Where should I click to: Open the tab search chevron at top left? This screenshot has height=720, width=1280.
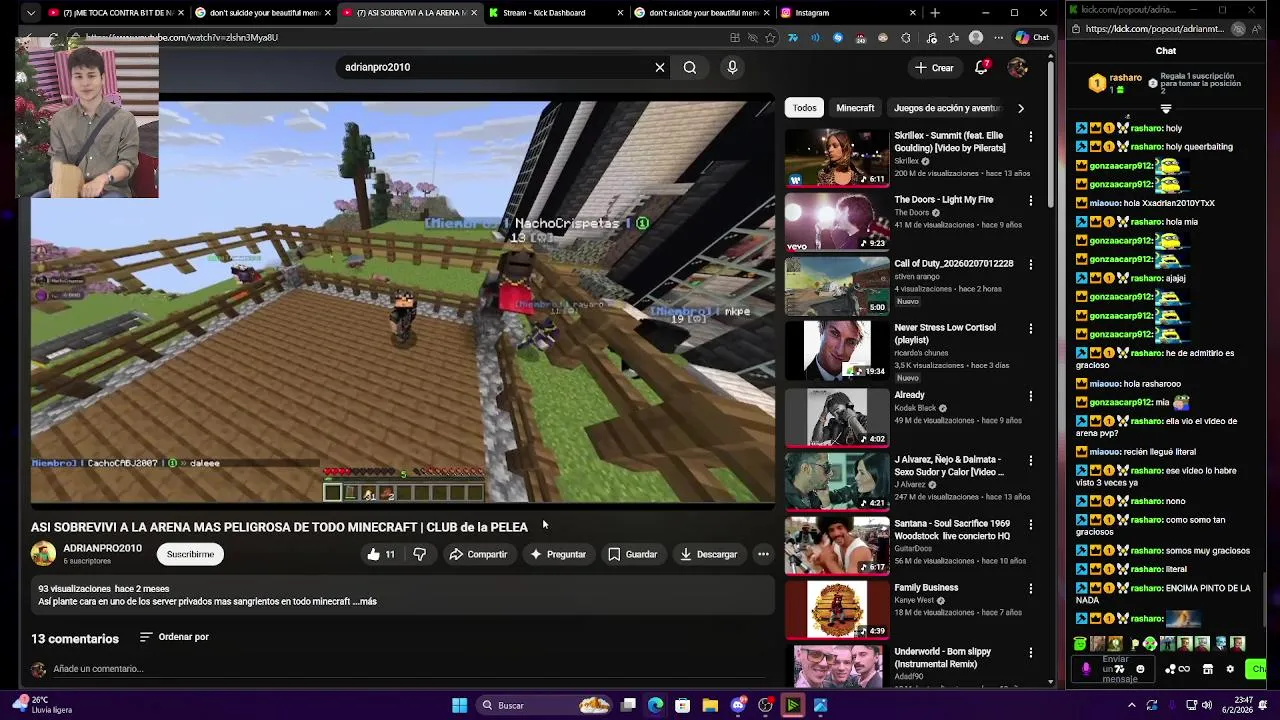click(31, 13)
